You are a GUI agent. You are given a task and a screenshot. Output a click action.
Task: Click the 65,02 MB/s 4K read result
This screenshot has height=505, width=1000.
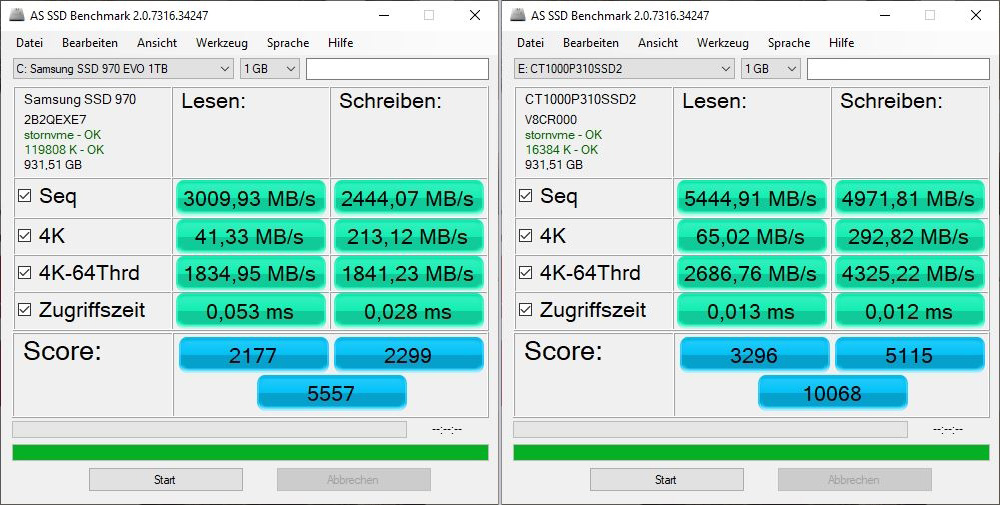point(751,236)
